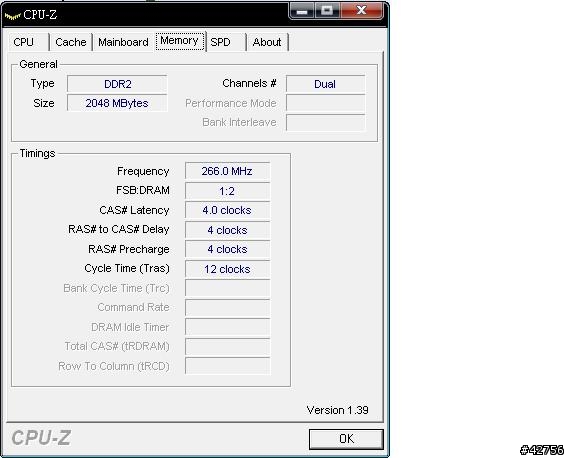Click the Frequency label

tap(143, 171)
